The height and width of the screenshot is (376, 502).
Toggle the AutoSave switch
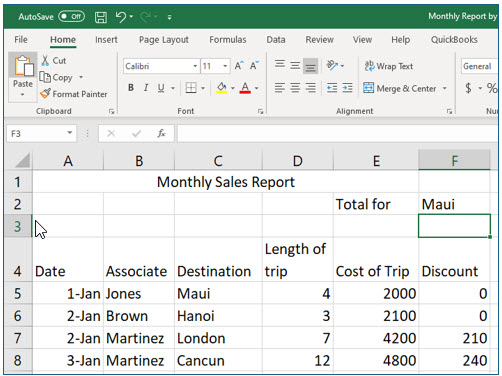pyautogui.click(x=71, y=16)
